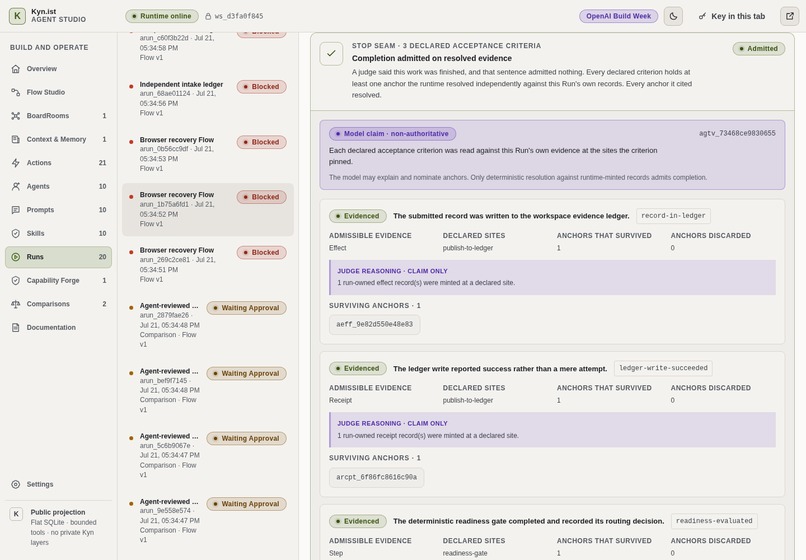Open the external link icon at top right

tap(790, 16)
